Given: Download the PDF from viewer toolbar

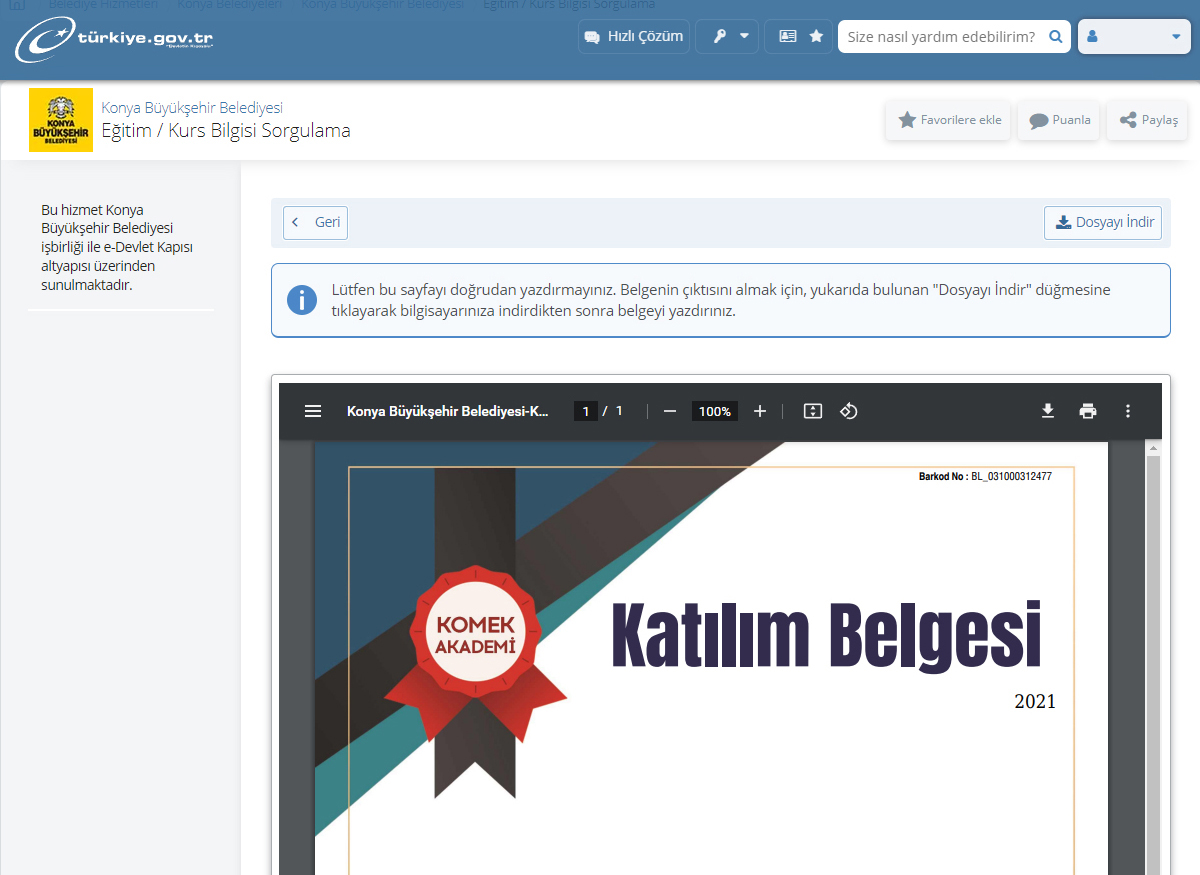Looking at the screenshot, I should coord(1048,411).
